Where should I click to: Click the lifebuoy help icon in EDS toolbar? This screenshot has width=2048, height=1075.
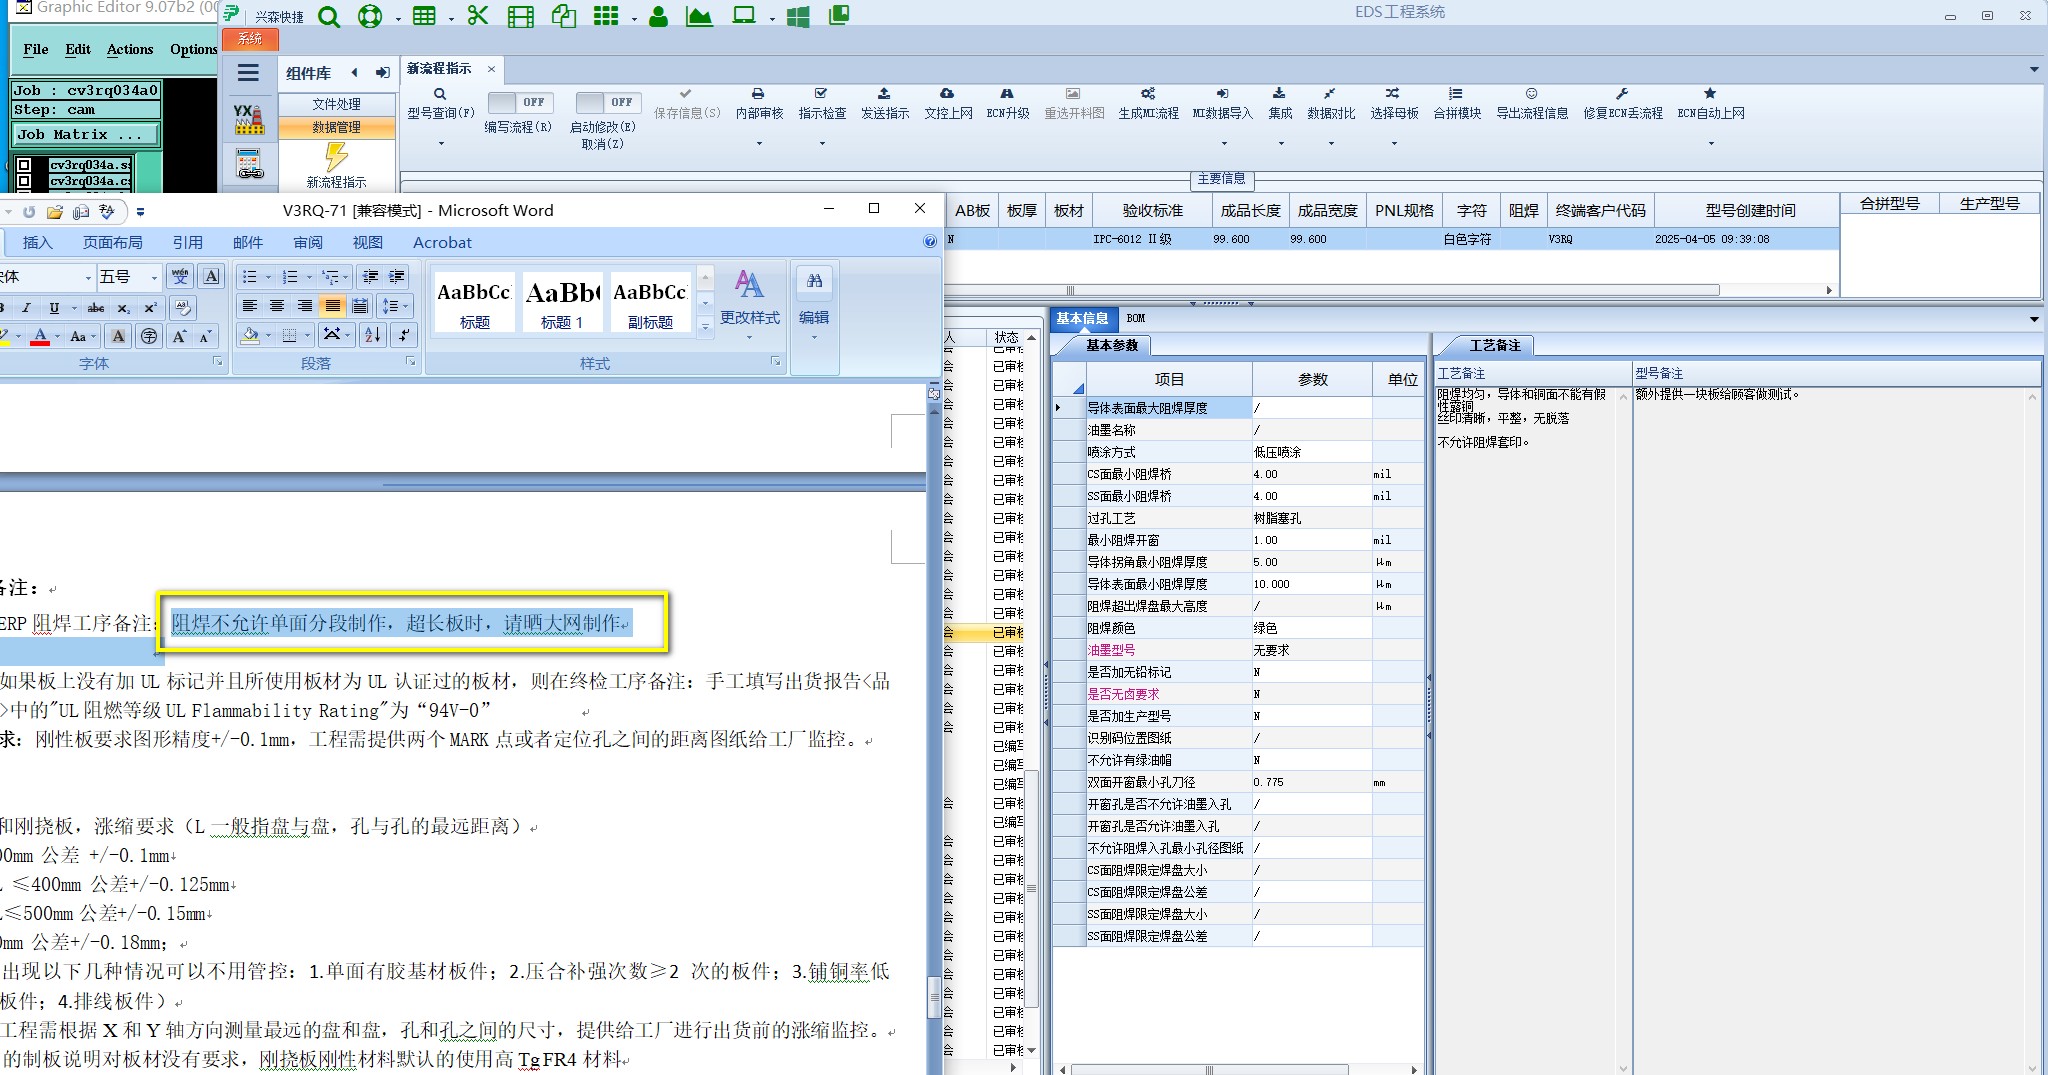click(x=370, y=16)
